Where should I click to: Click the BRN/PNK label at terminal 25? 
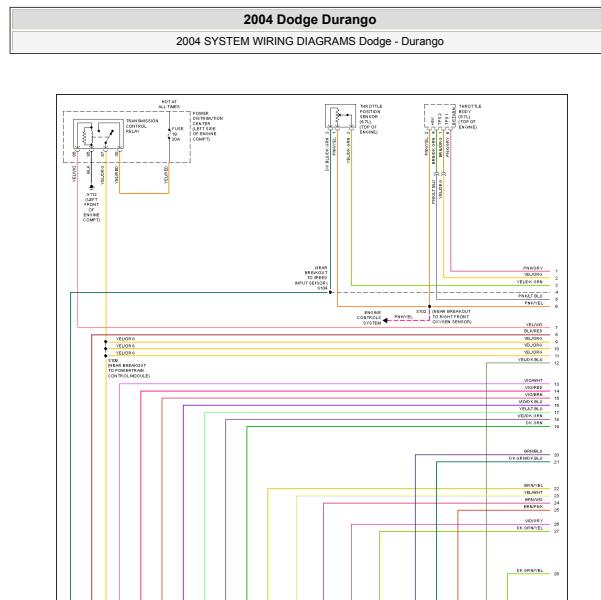click(533, 506)
